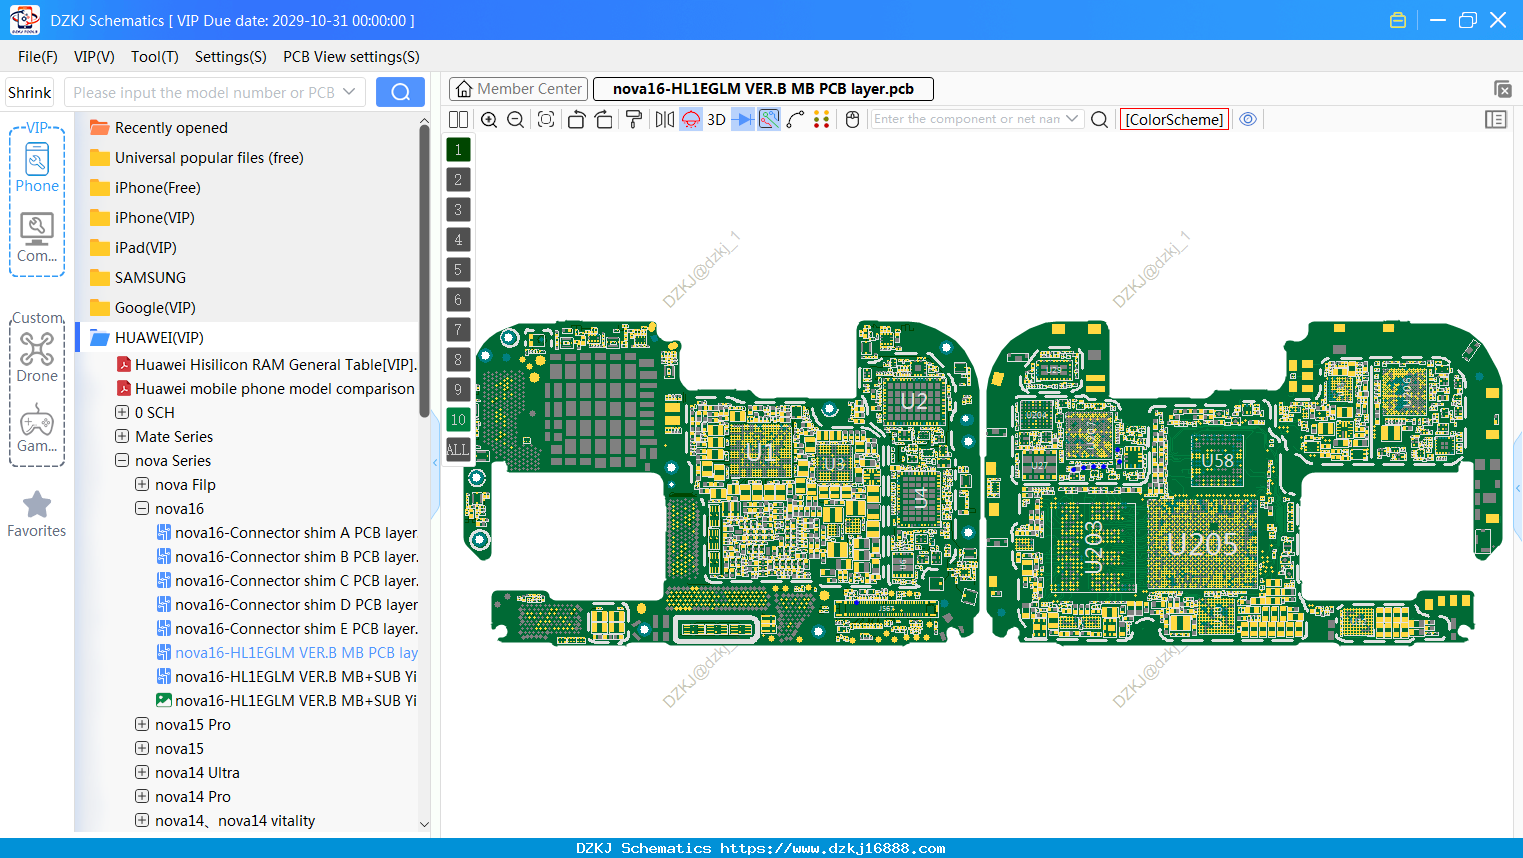Show ALL PCB layers
The height and width of the screenshot is (858, 1523).
(458, 450)
